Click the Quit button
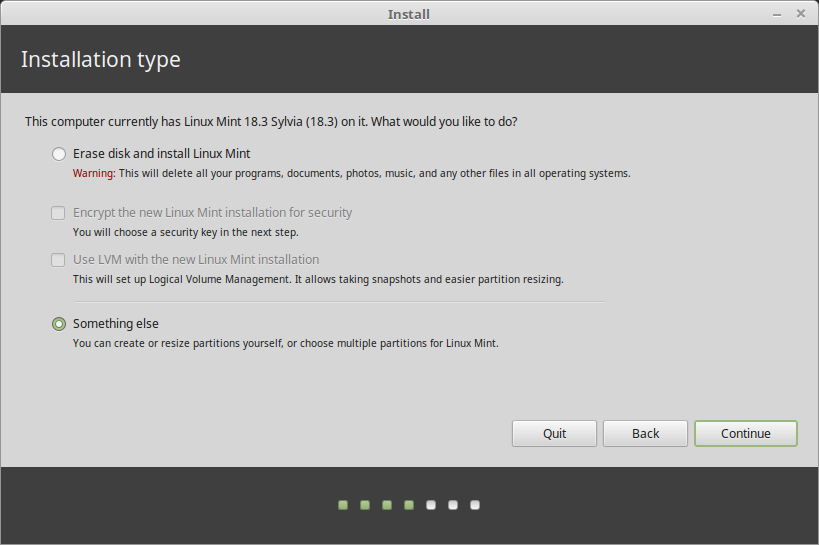 click(x=554, y=433)
